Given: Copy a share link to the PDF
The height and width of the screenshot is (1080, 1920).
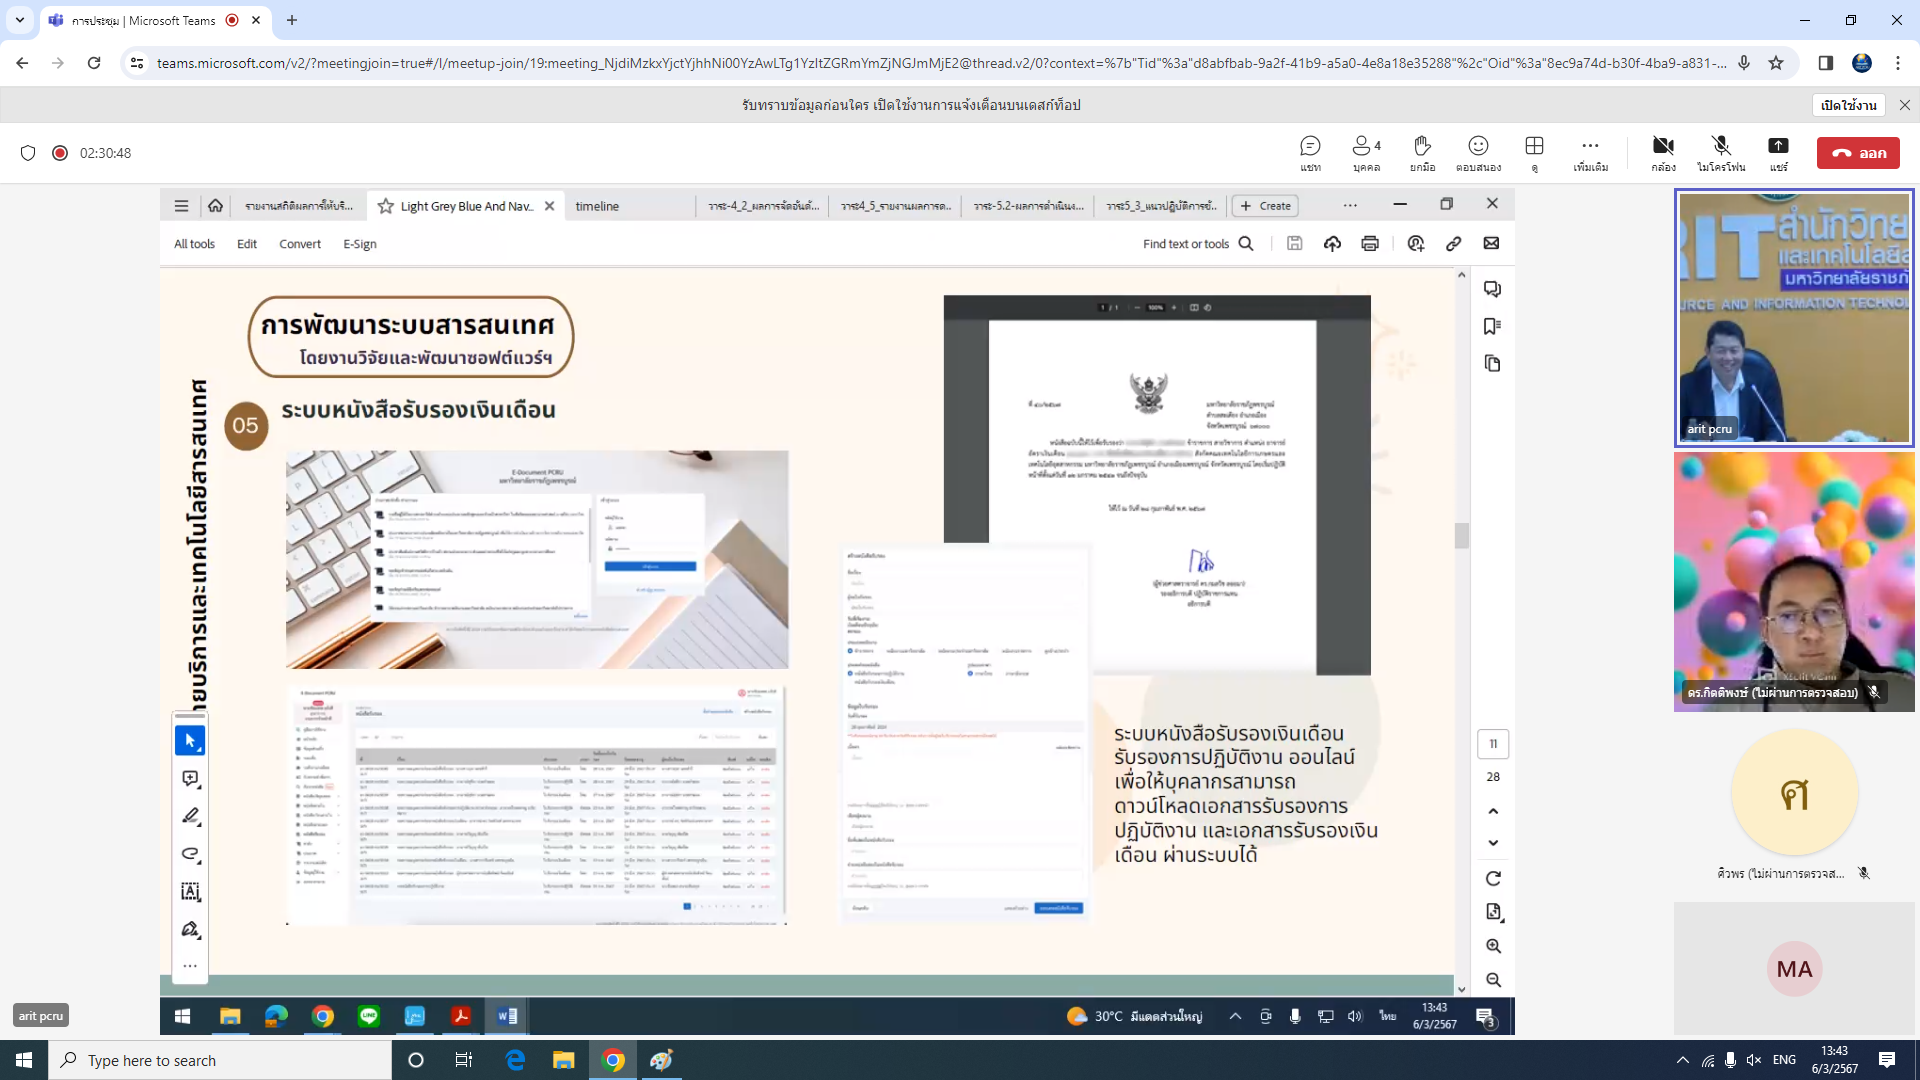Looking at the screenshot, I should (x=1453, y=243).
